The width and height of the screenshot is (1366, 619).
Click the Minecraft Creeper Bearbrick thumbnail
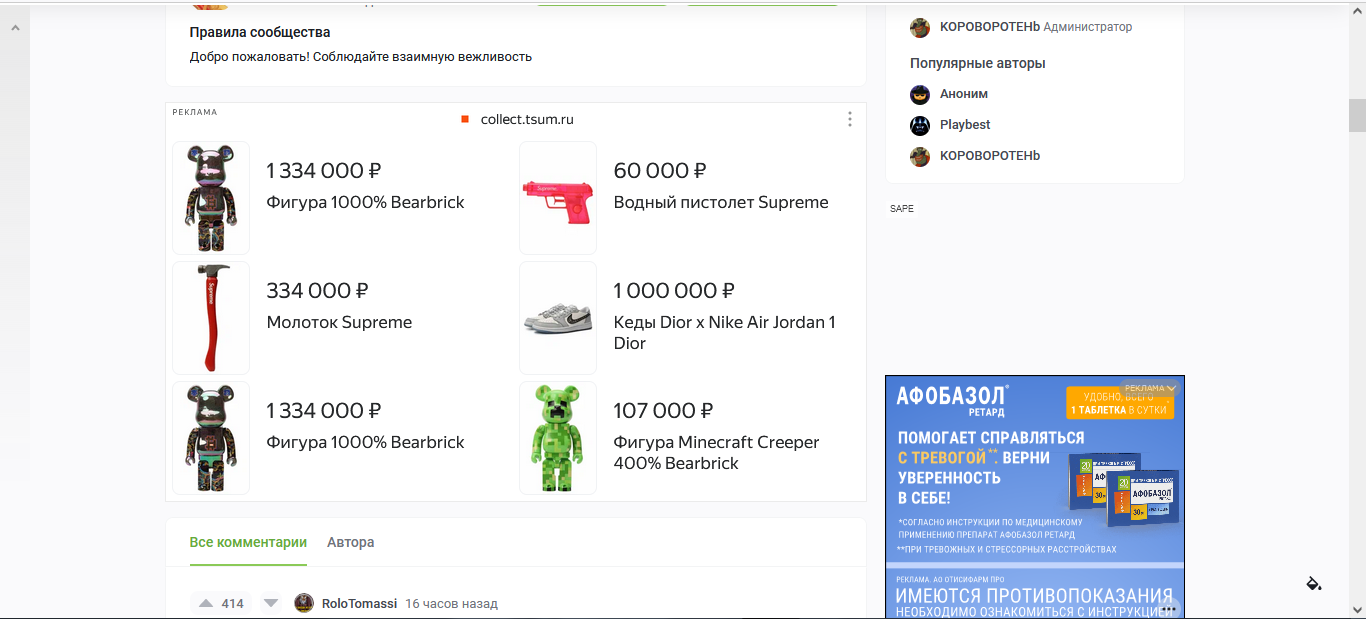click(558, 438)
